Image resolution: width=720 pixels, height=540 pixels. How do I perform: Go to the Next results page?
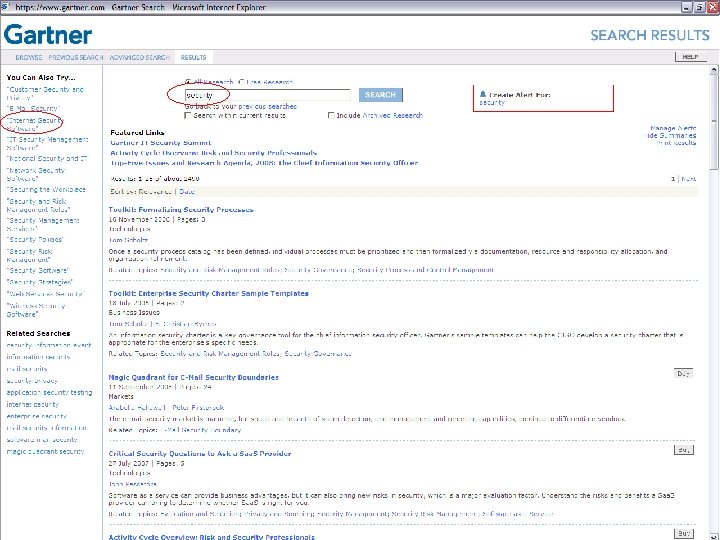(x=688, y=179)
